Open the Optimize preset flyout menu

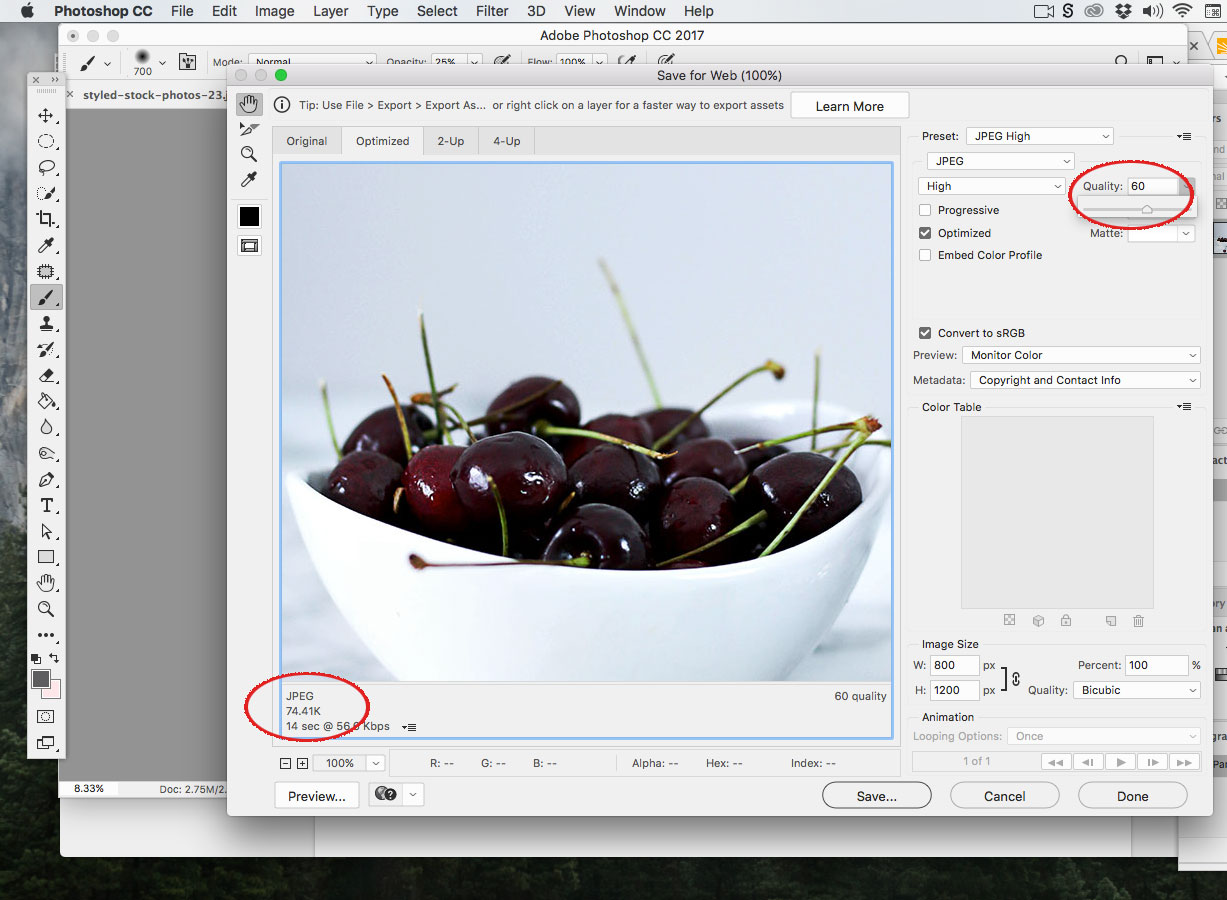[1184, 136]
